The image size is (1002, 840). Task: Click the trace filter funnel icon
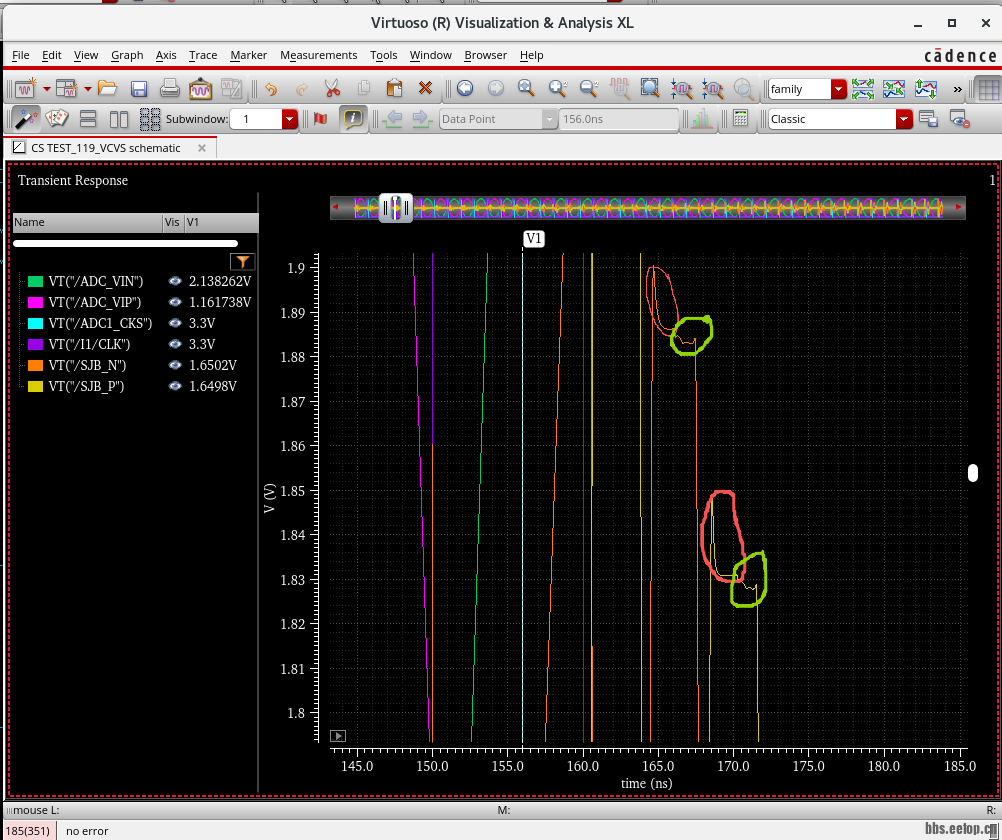242,262
